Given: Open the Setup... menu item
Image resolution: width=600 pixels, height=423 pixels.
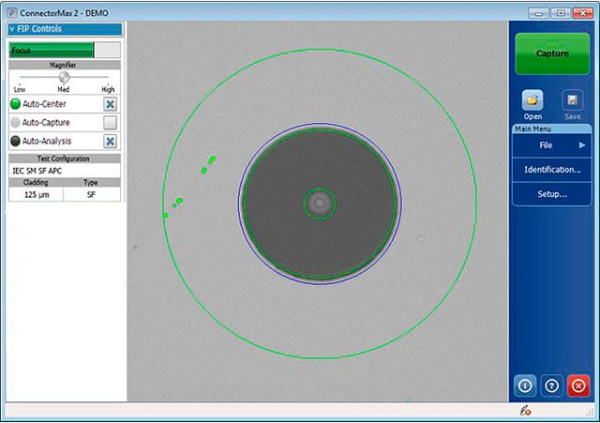Looking at the screenshot, I should click(552, 194).
